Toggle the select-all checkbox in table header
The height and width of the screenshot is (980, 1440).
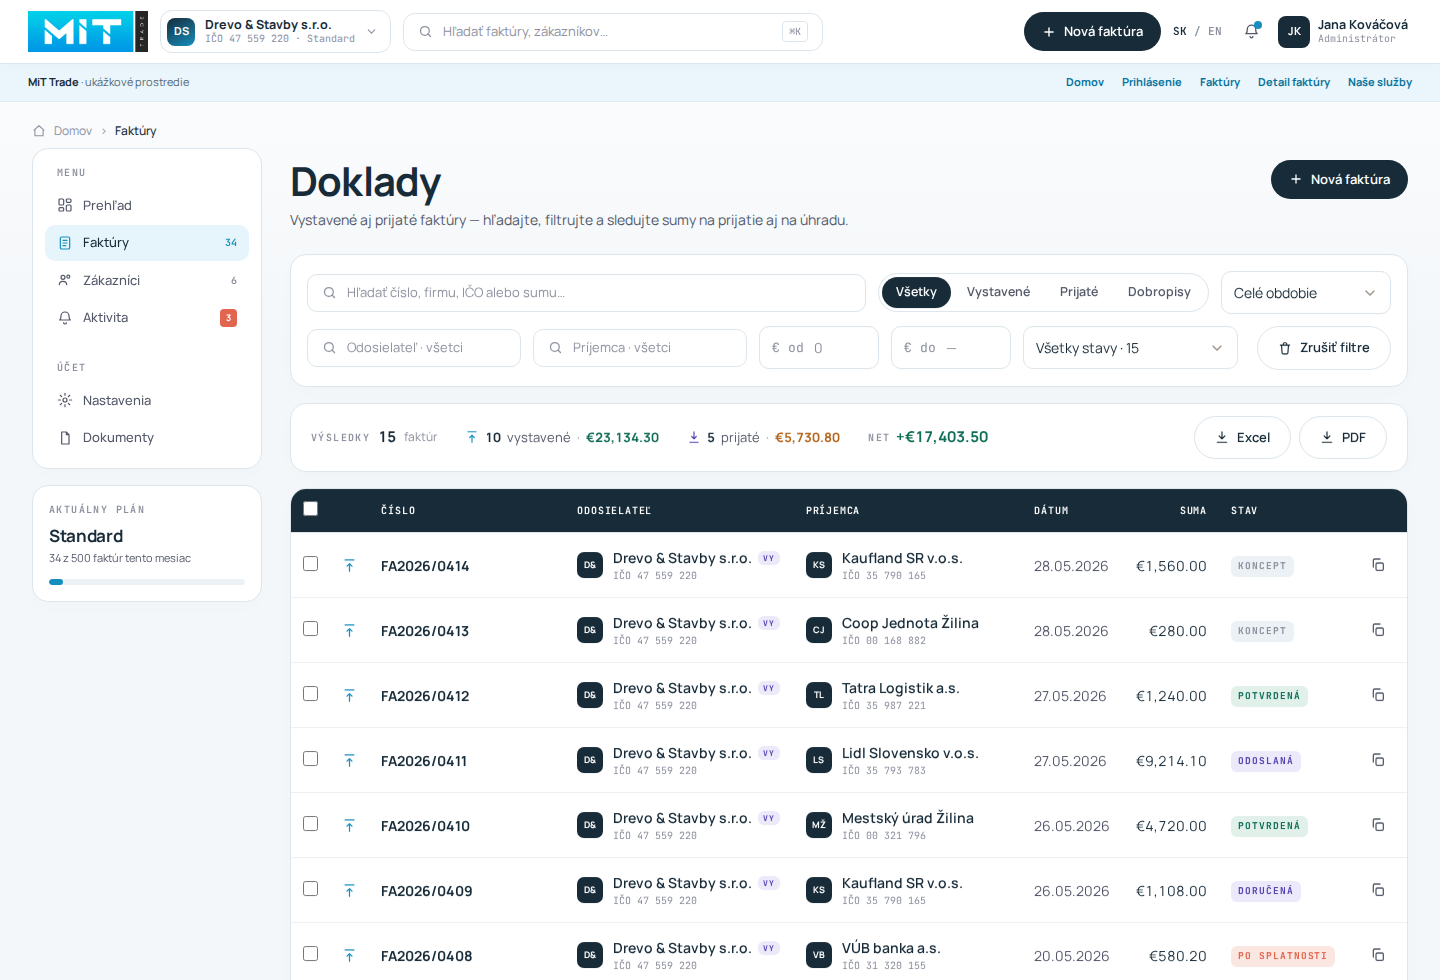pyautogui.click(x=311, y=509)
